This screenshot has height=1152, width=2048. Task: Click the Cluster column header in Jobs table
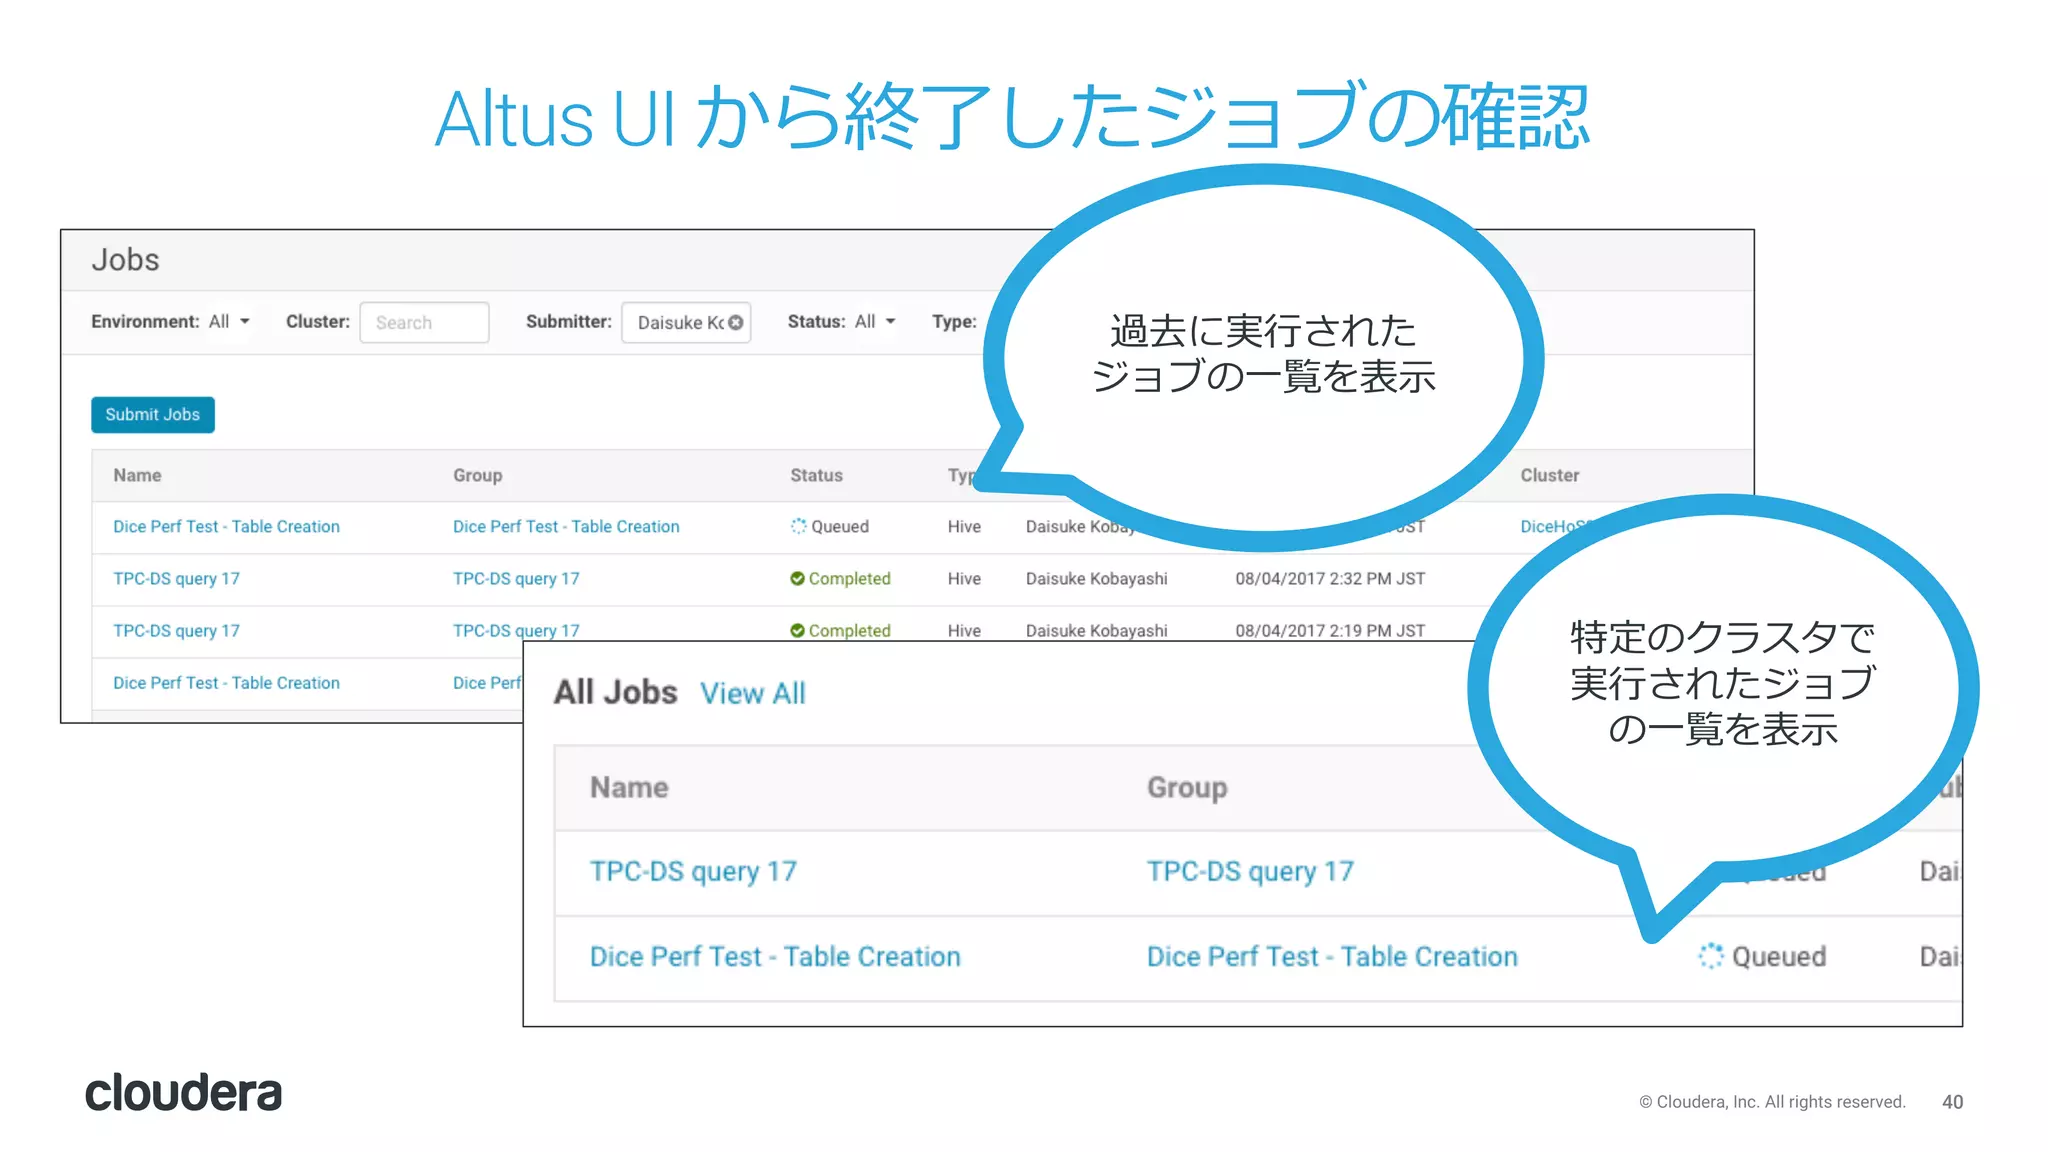tap(1550, 476)
